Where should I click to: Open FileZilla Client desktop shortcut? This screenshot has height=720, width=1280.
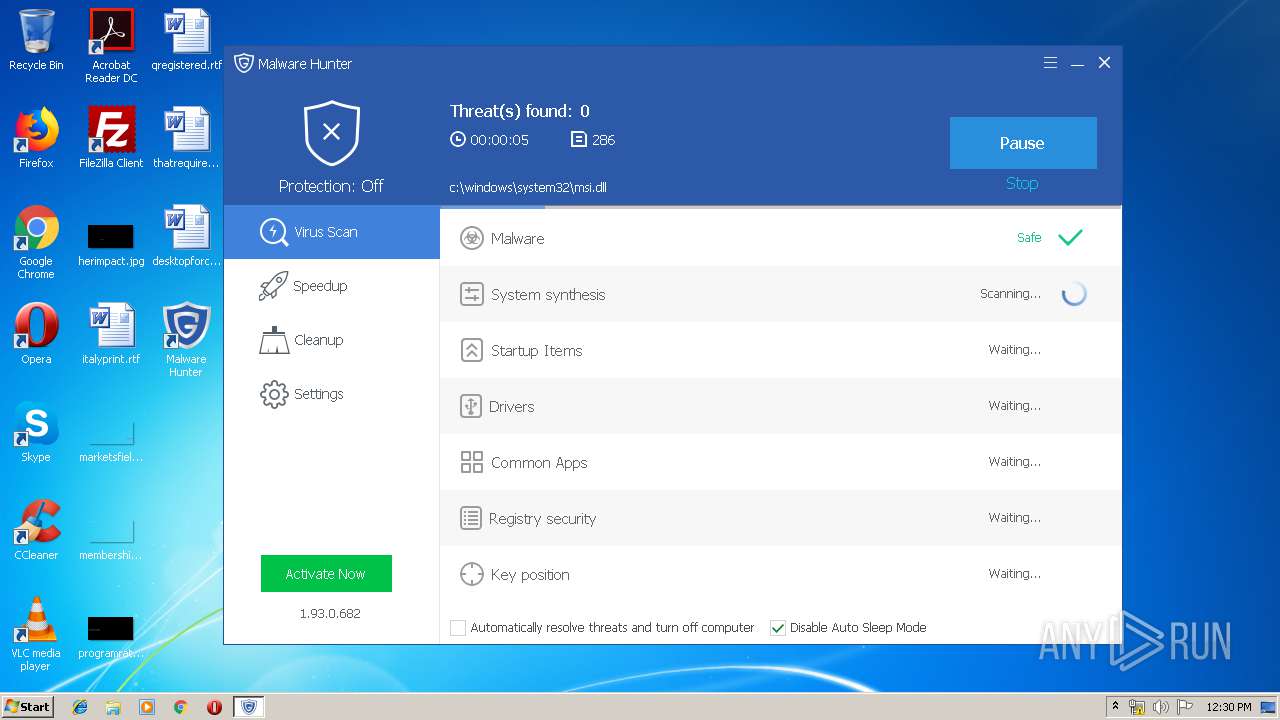[x=111, y=138]
